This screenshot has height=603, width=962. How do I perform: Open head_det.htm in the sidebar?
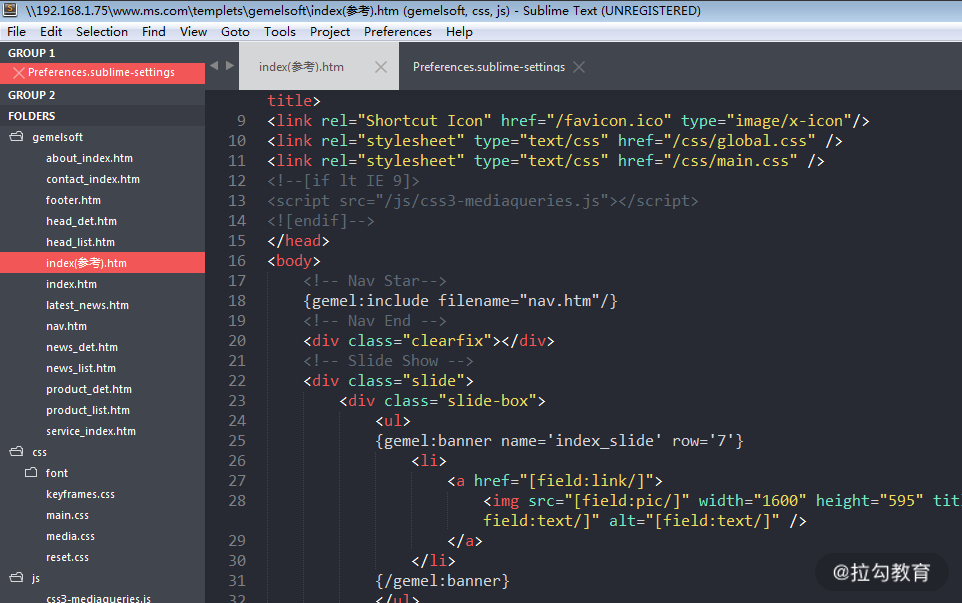[81, 221]
